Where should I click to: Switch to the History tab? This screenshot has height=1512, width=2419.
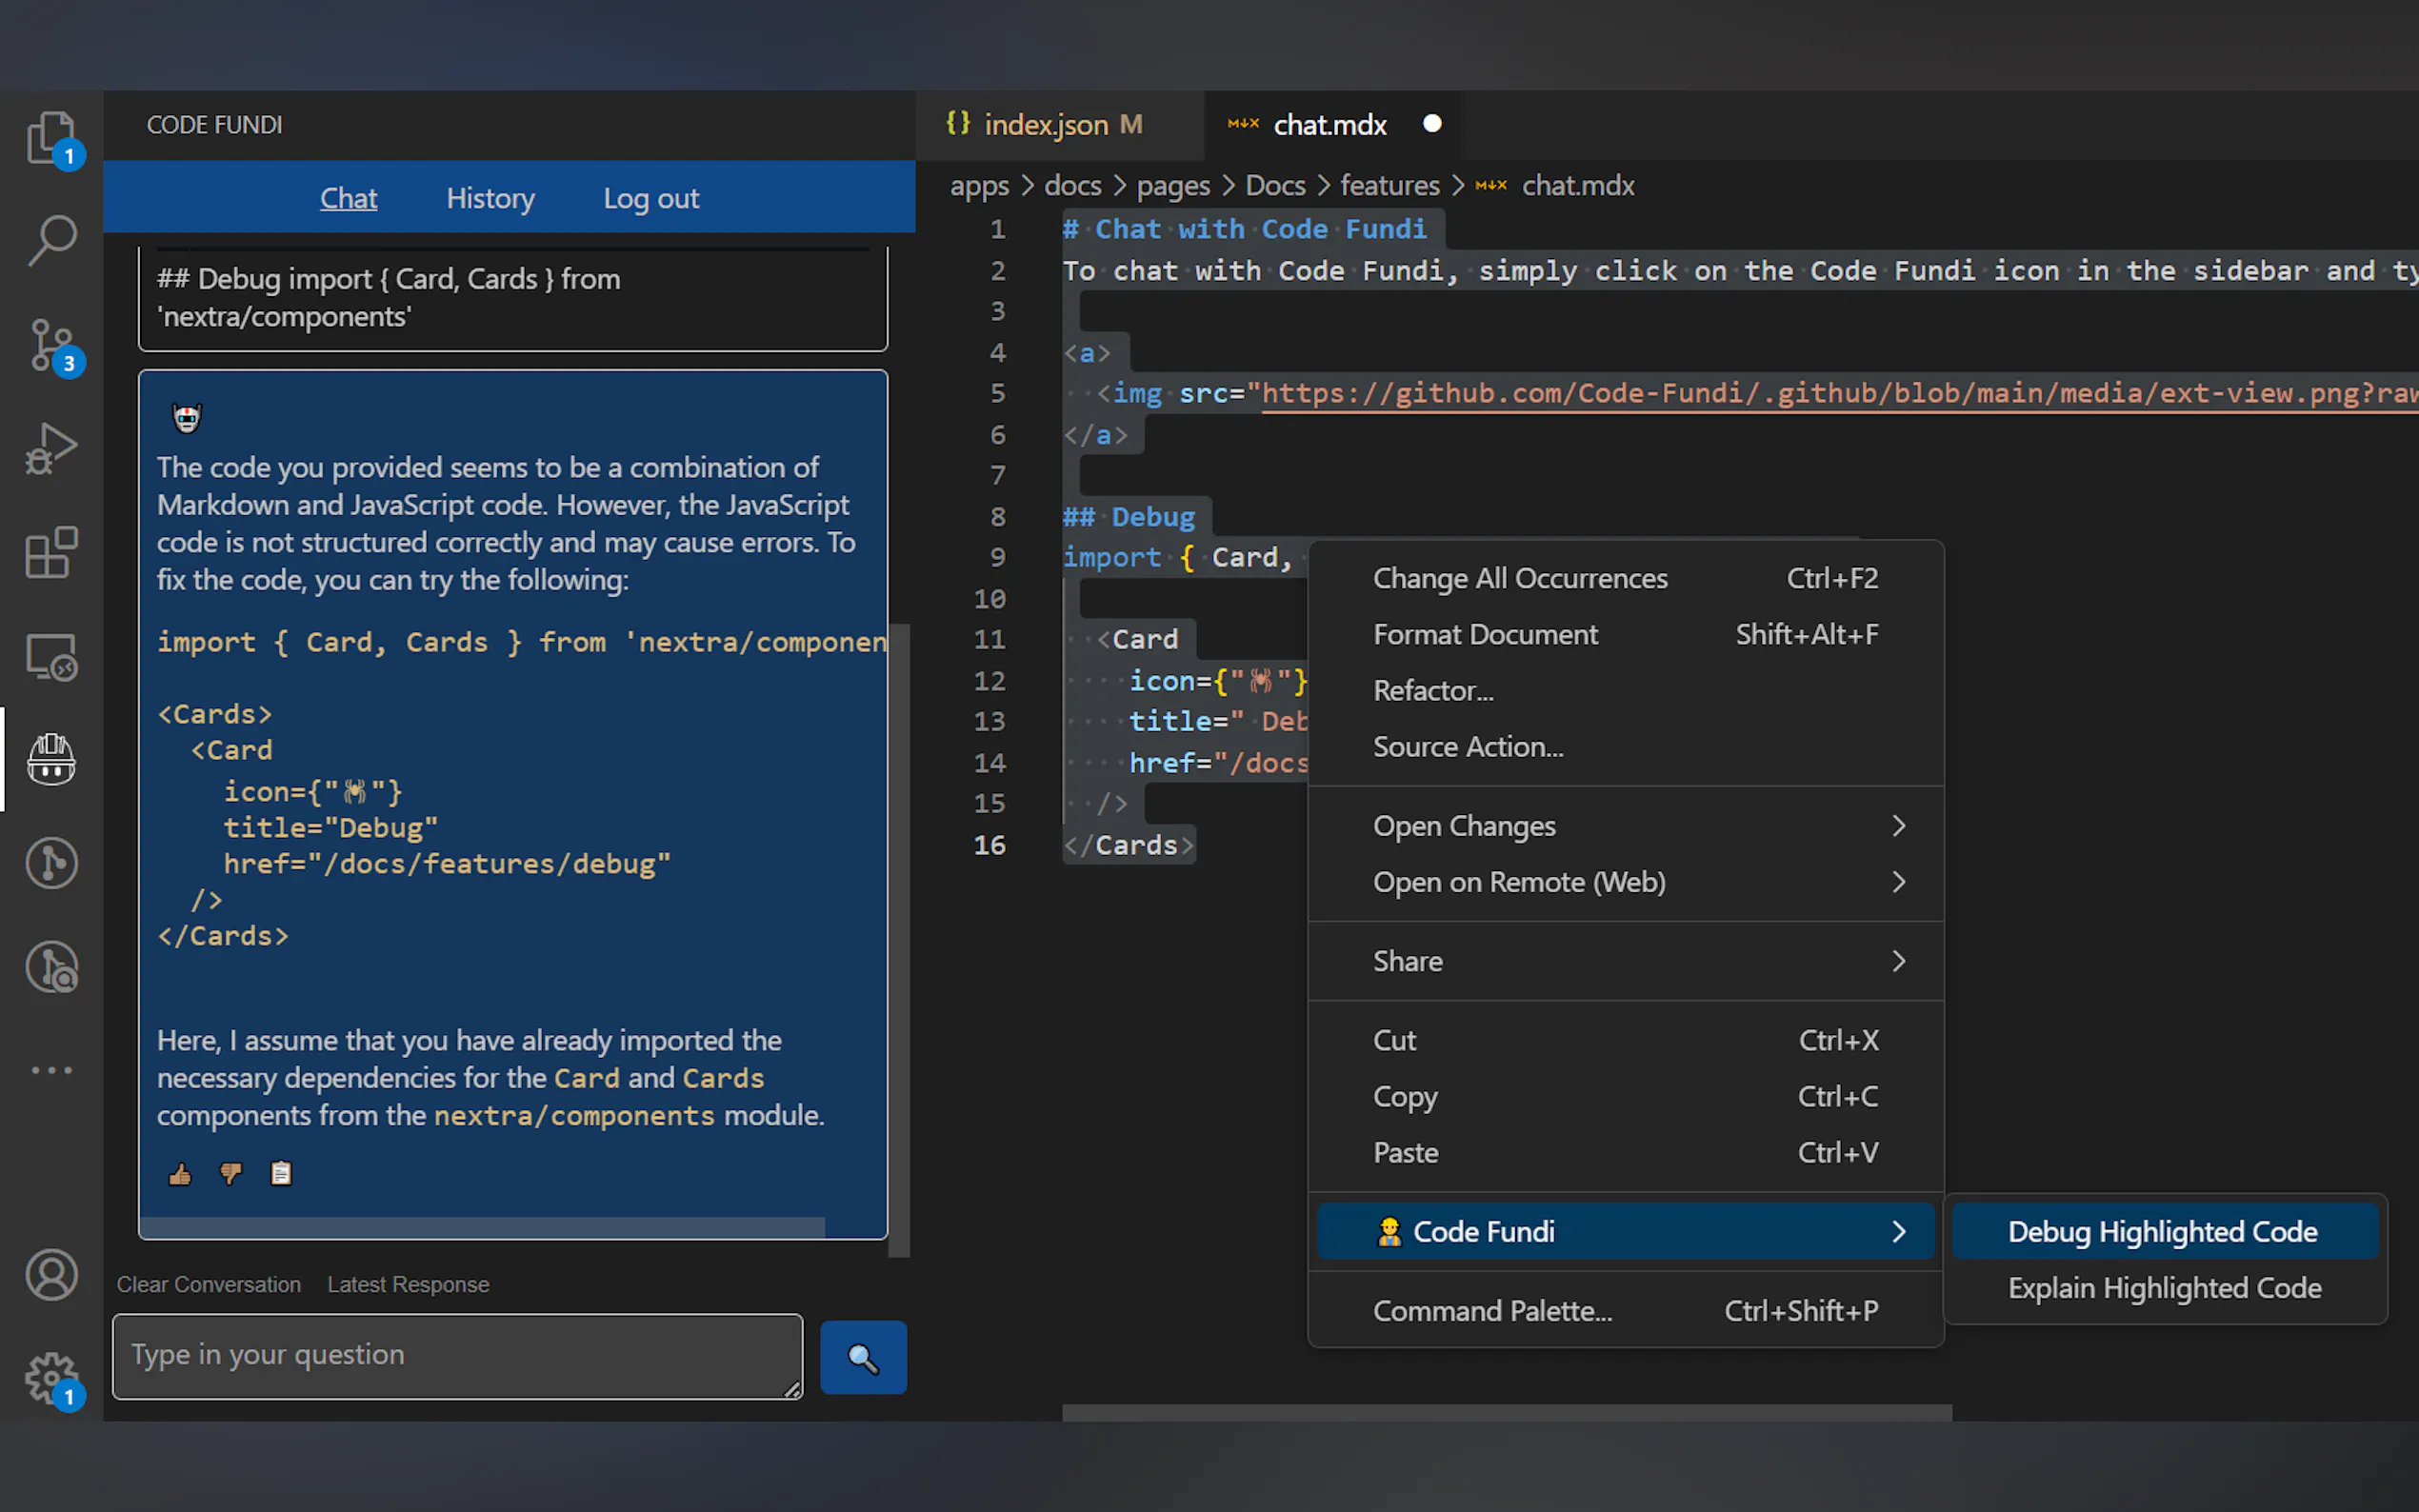click(x=490, y=198)
